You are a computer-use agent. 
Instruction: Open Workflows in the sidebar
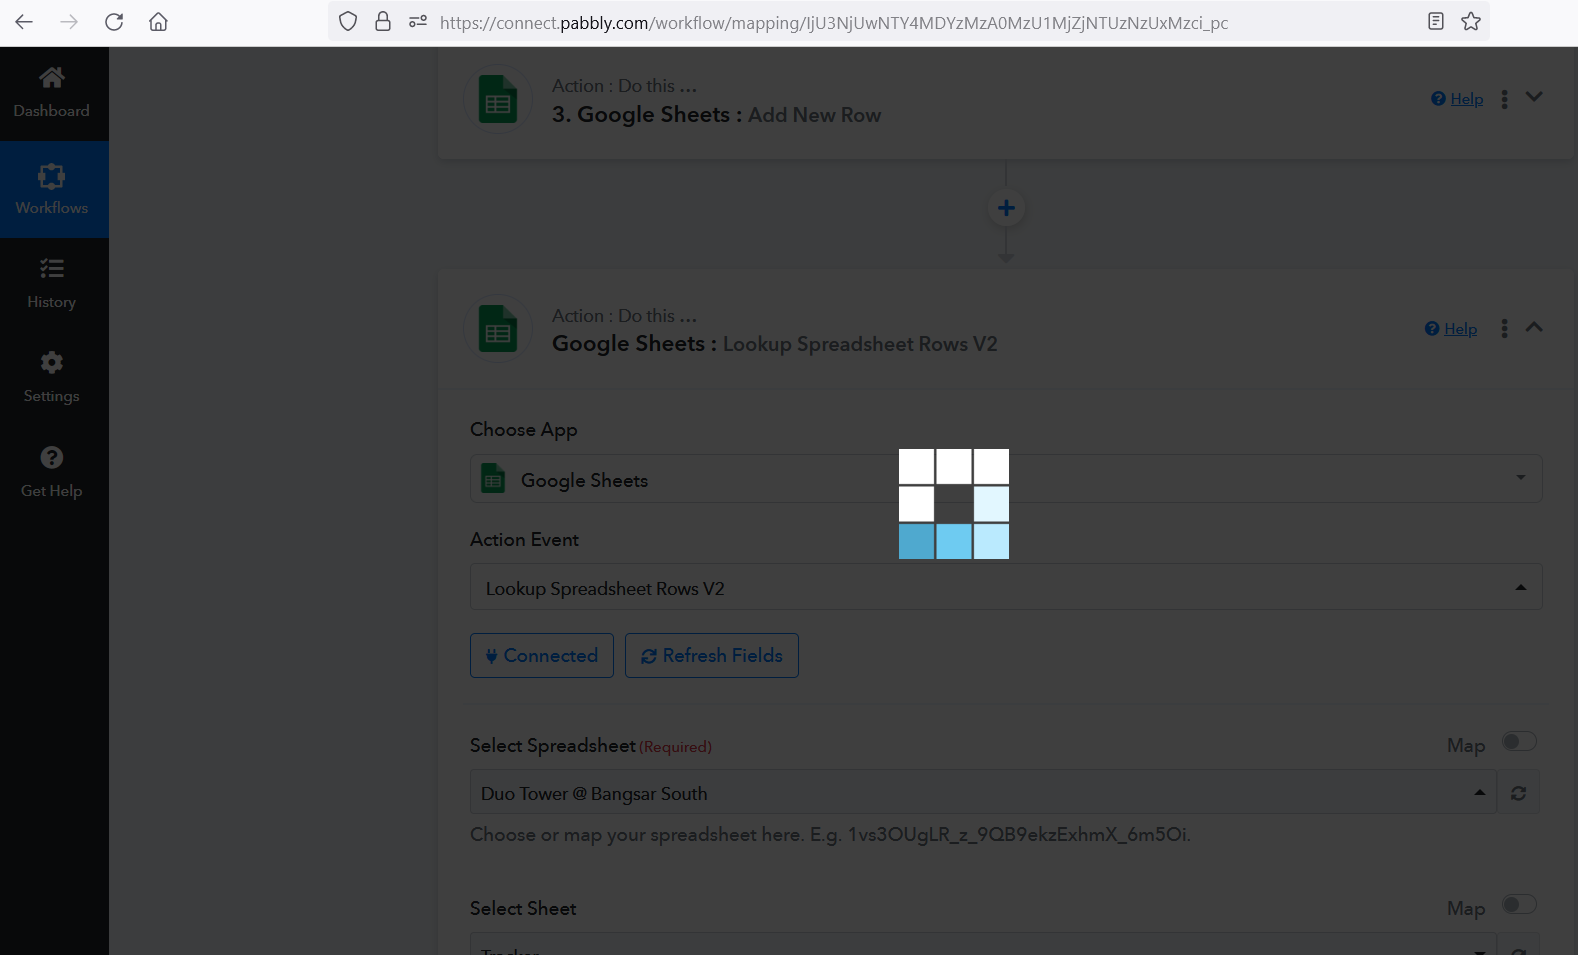[52, 190]
